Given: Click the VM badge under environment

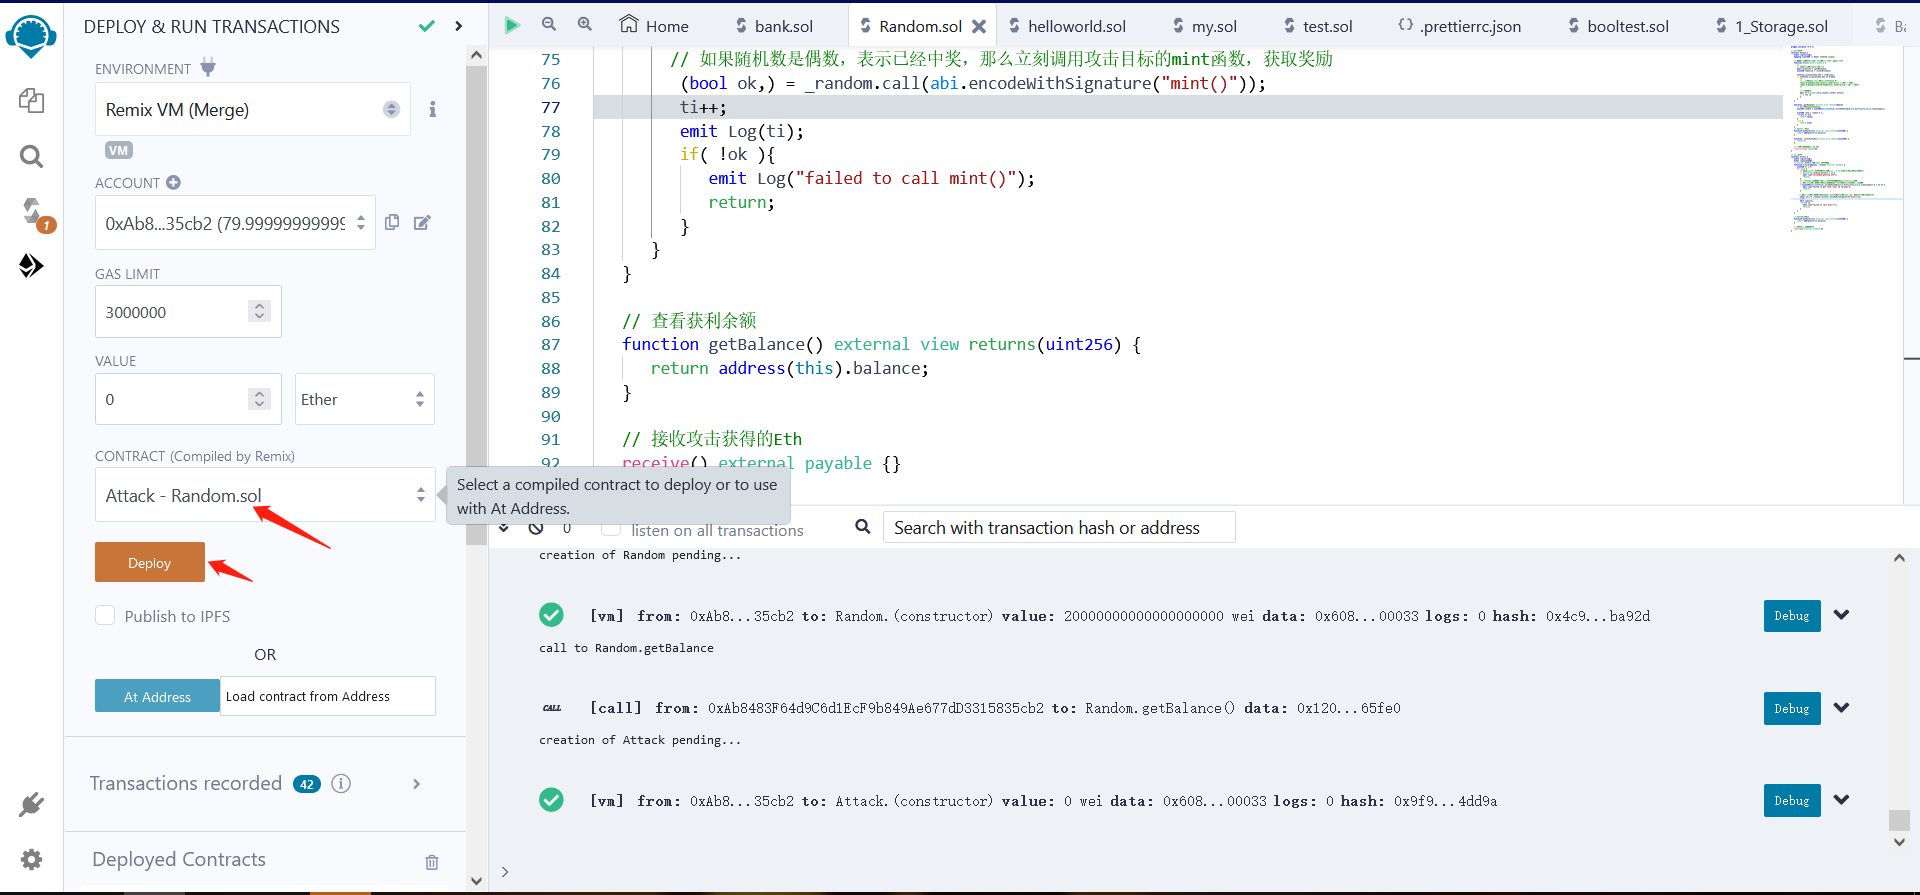Looking at the screenshot, I should coord(119,150).
